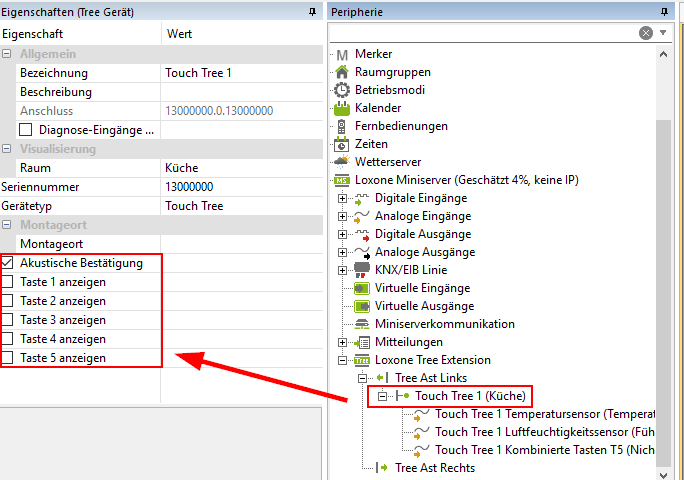684x480 pixels.
Task: Clear the Peripherie search box with X button
Action: pyautogui.click(x=646, y=33)
